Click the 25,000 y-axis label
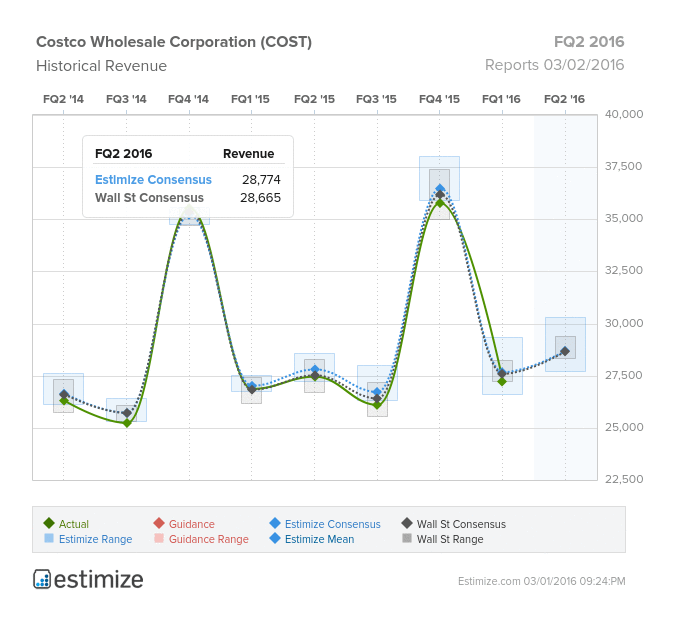 pyautogui.click(x=624, y=428)
